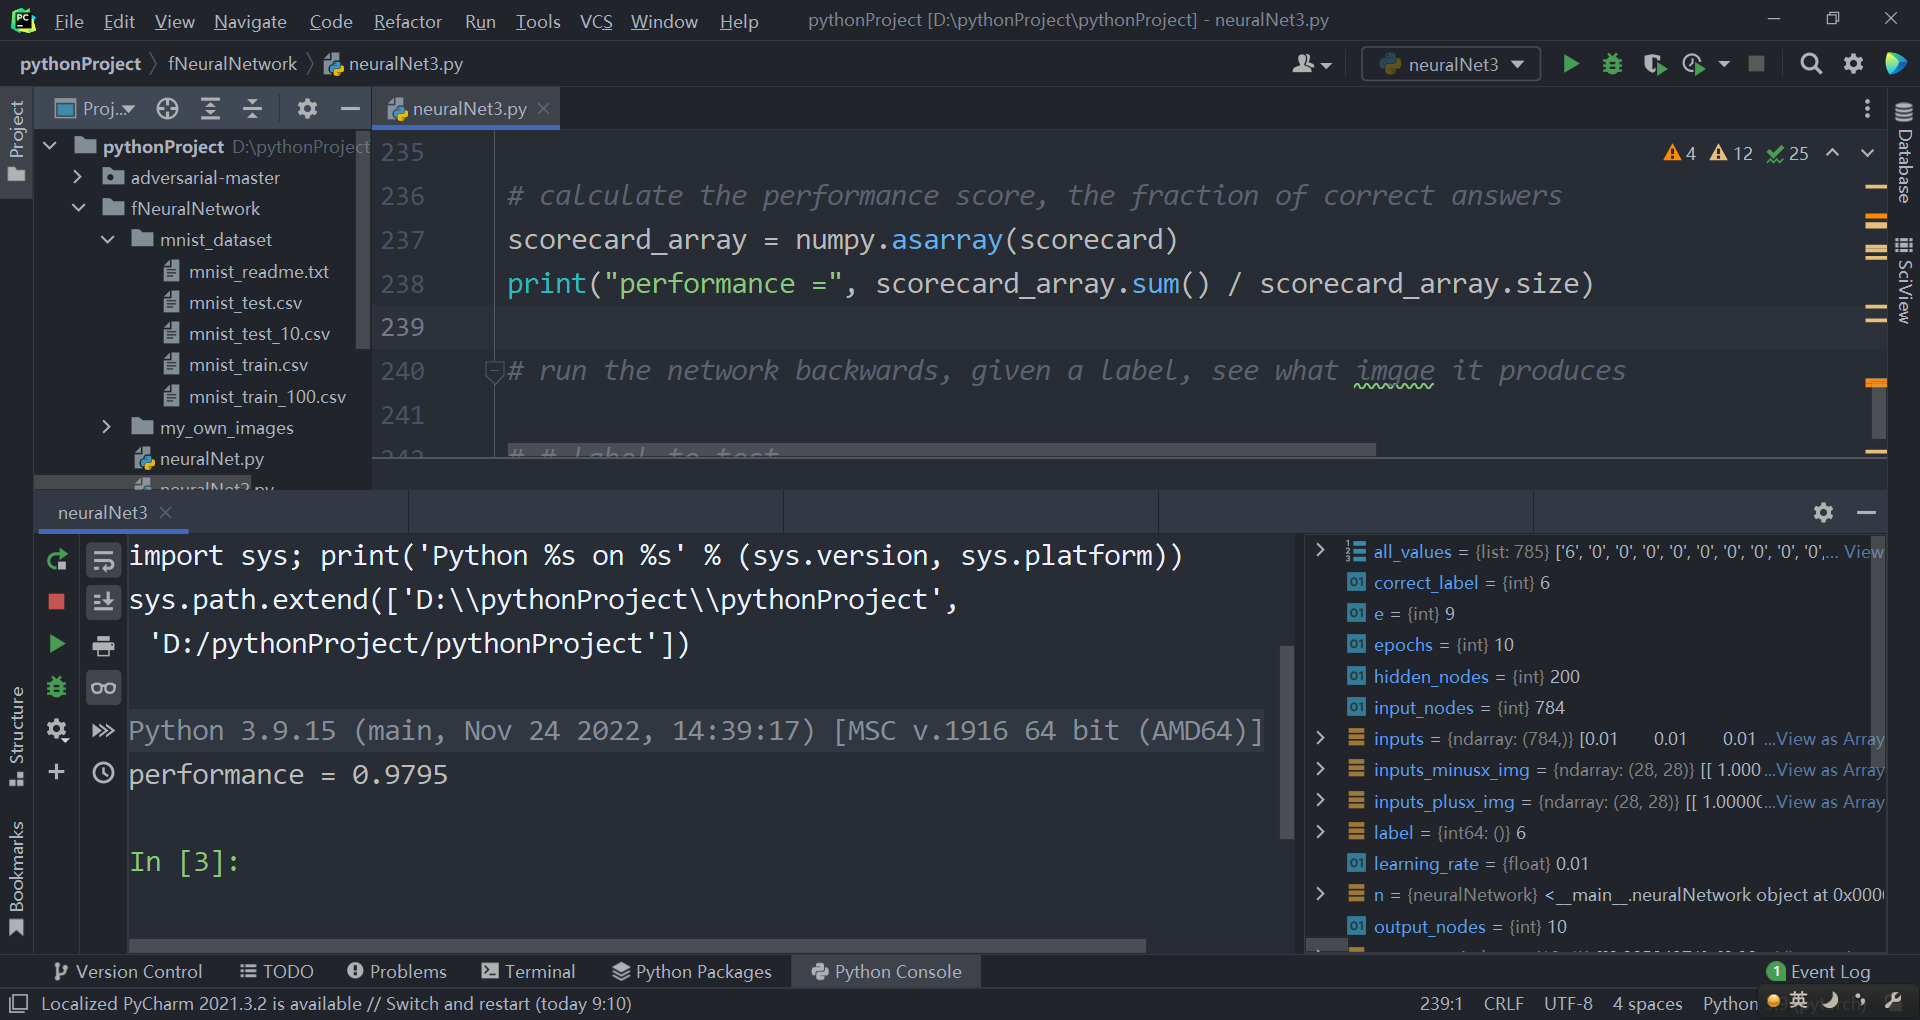Toggle the Project side tool window
The image size is (1920, 1020).
coord(16,142)
